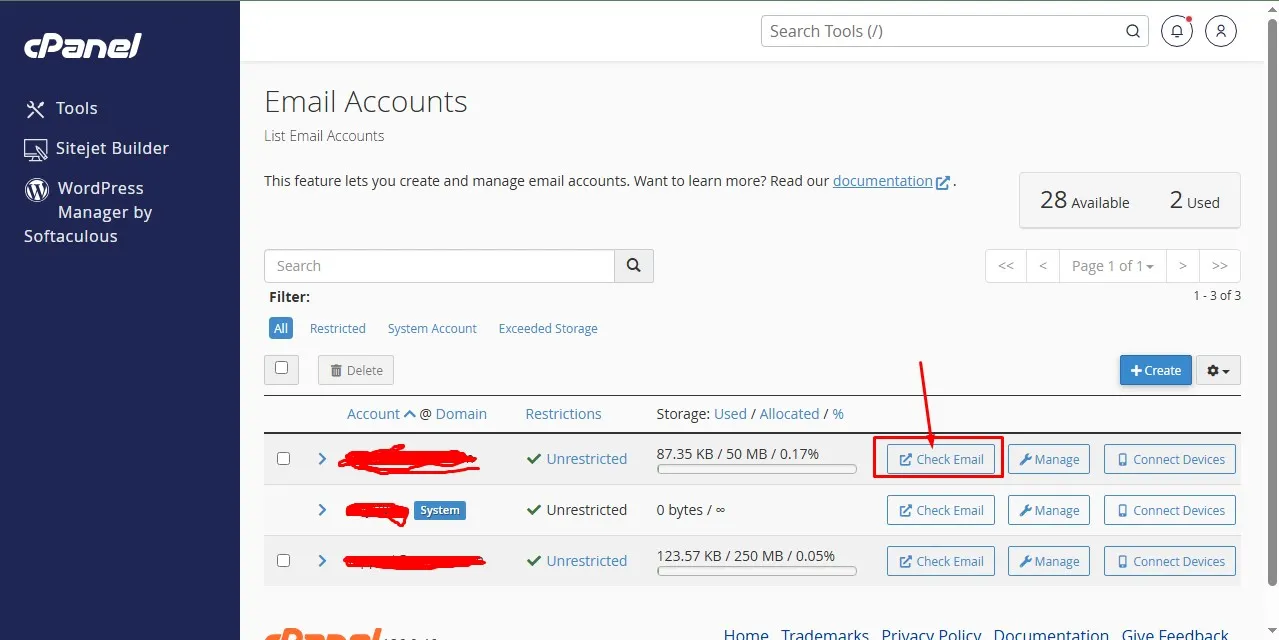Viewport: 1279px width, 640px height.
Task: Click the Create button
Action: click(1155, 370)
